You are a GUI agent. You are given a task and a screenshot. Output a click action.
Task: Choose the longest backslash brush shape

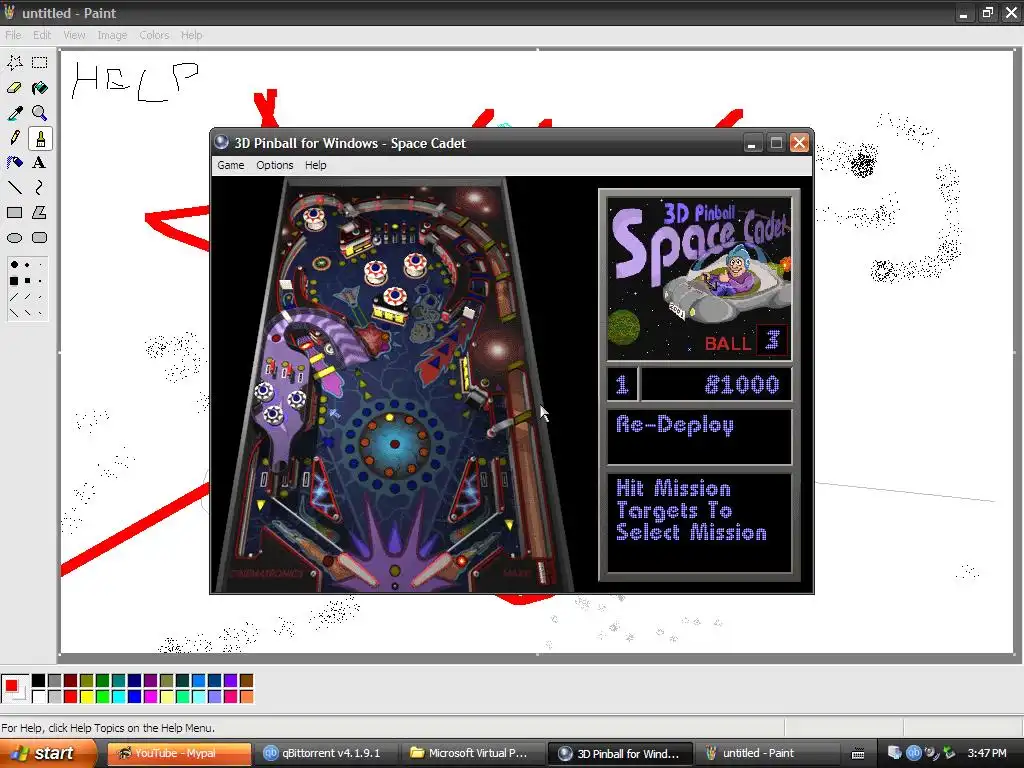[x=14, y=313]
